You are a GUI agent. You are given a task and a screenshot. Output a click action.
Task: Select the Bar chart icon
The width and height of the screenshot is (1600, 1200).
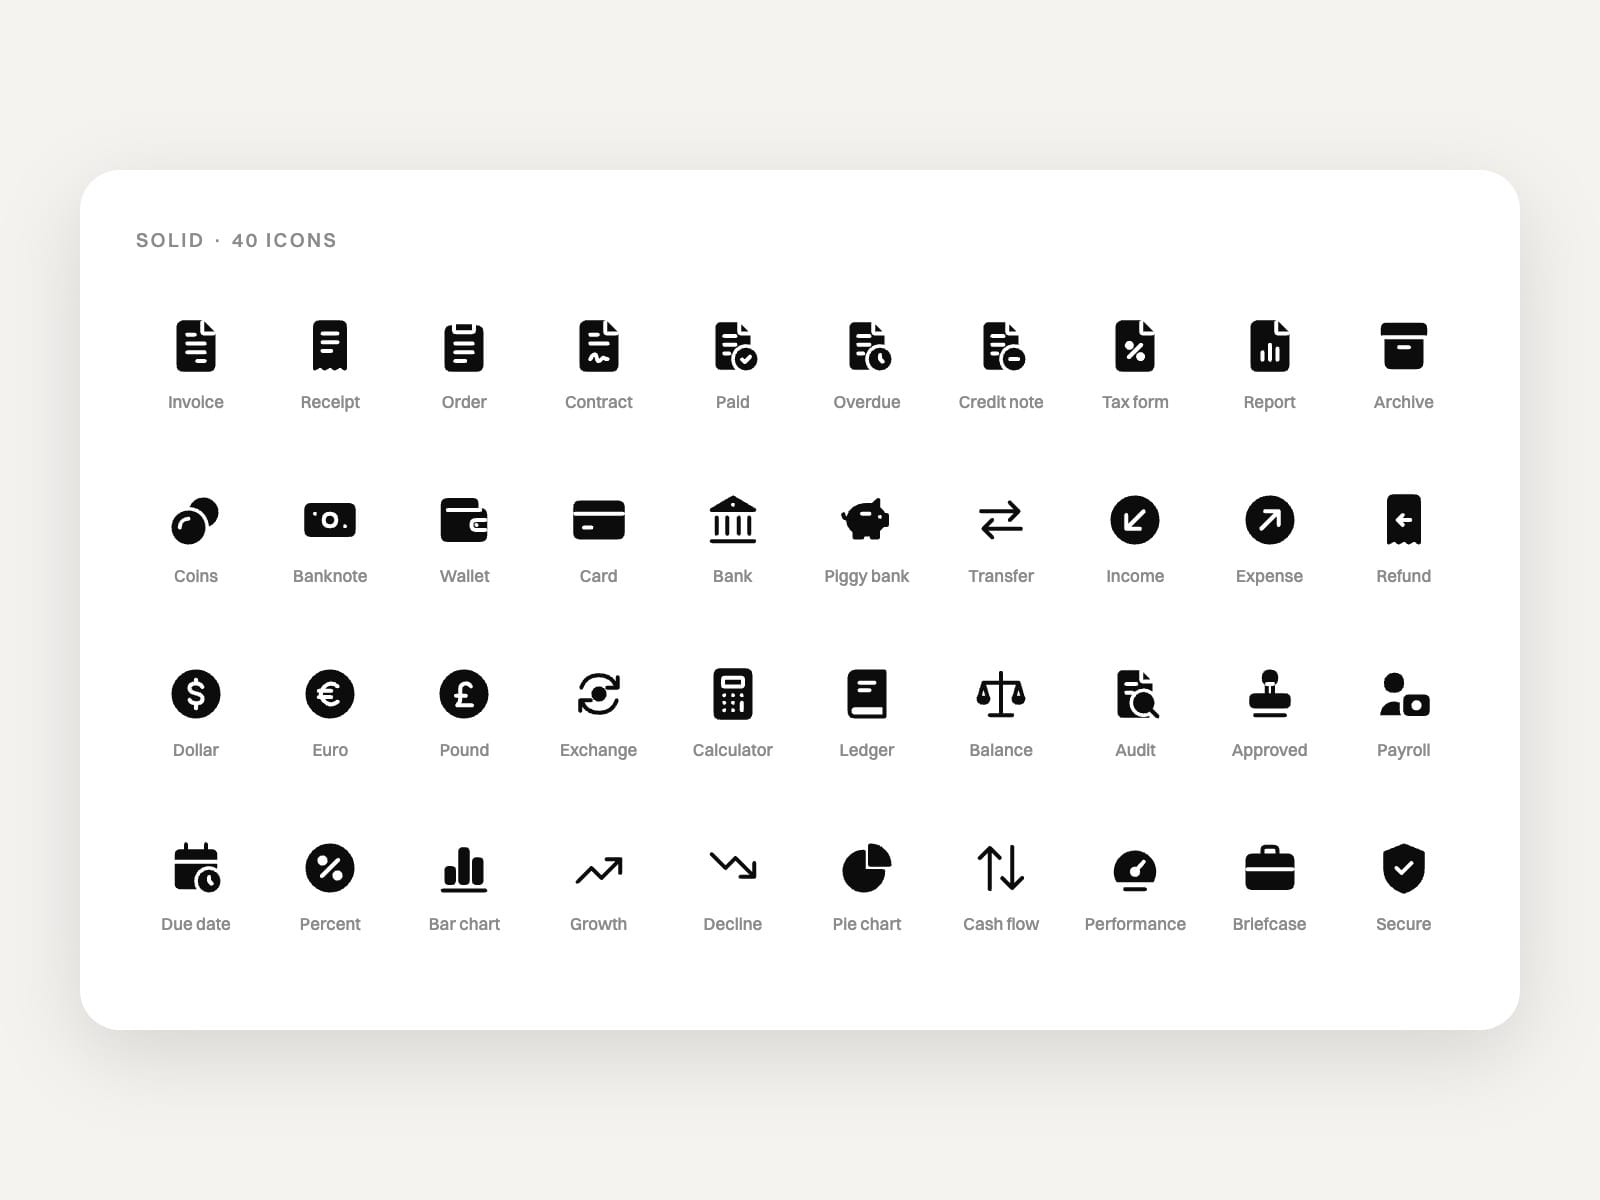click(x=464, y=869)
